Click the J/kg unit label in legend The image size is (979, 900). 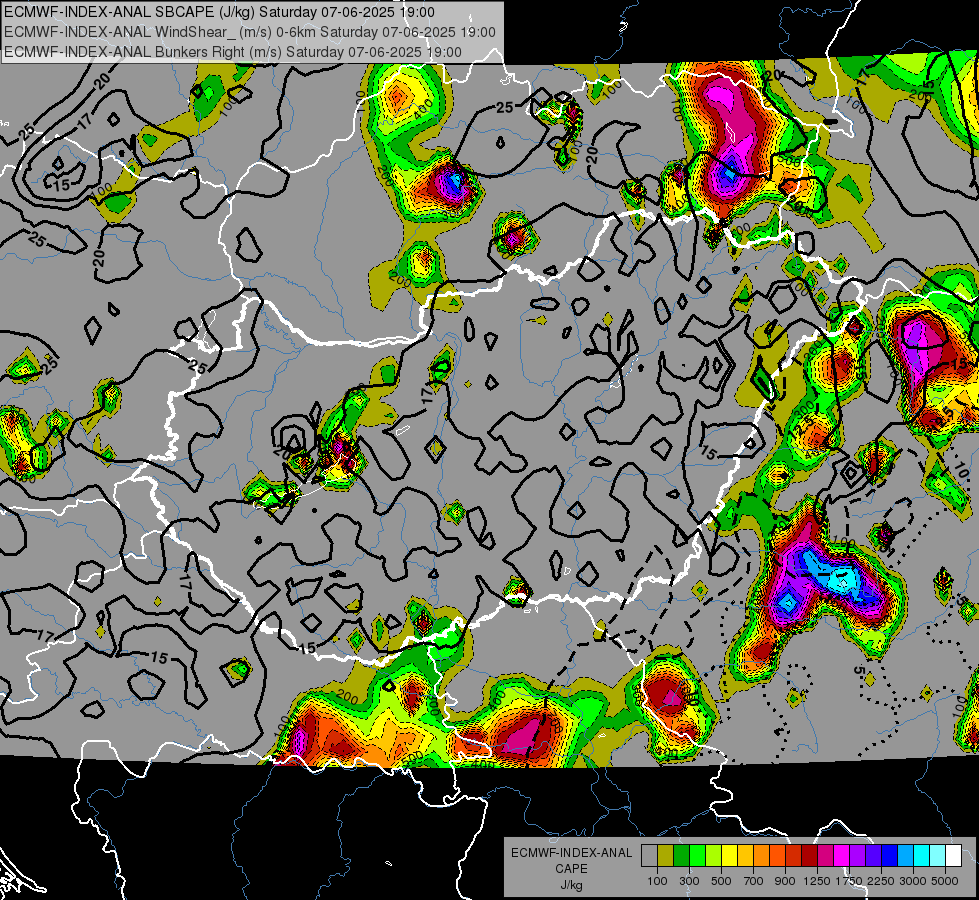571,885
